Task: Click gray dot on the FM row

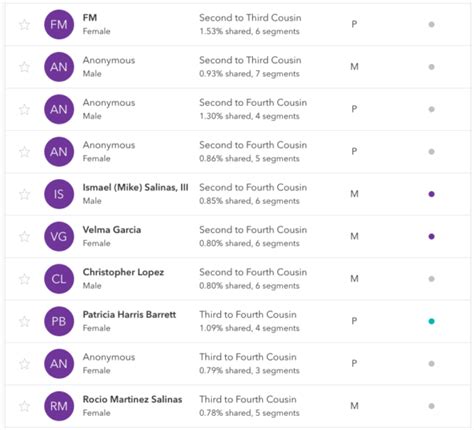Action: 431,24
